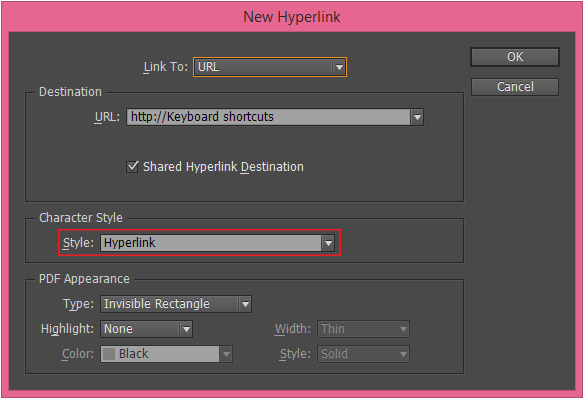Open the PDF Appearance Style dropdown showing Solid
The height and width of the screenshot is (399, 584).
(363, 354)
